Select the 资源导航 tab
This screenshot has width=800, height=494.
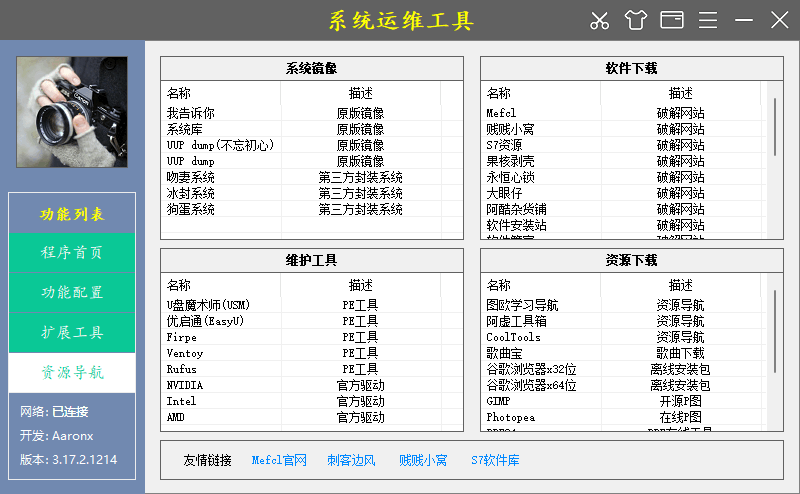point(72,373)
